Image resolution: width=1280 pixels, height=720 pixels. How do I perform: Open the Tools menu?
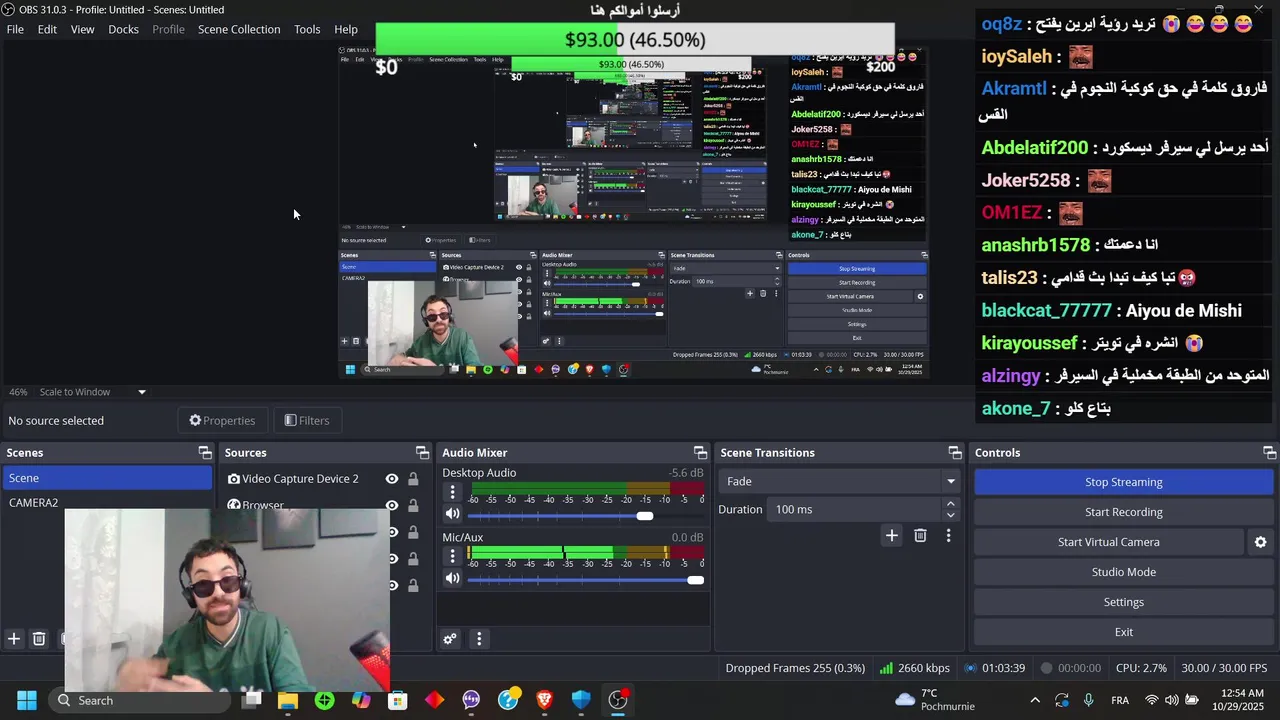click(307, 29)
